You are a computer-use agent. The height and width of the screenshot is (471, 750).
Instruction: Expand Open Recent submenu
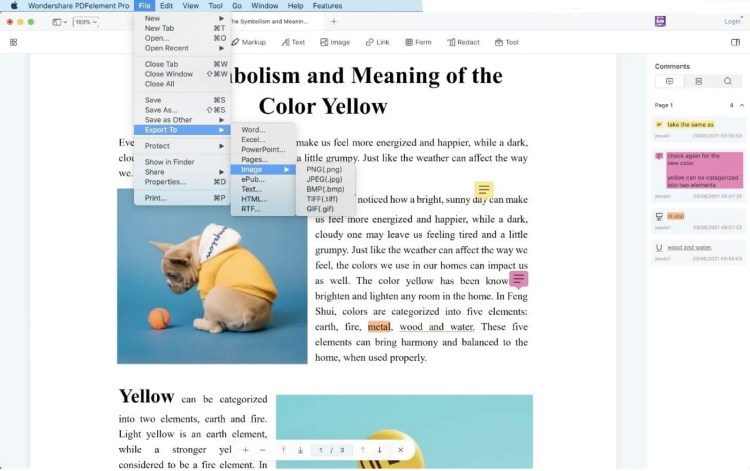coord(182,48)
